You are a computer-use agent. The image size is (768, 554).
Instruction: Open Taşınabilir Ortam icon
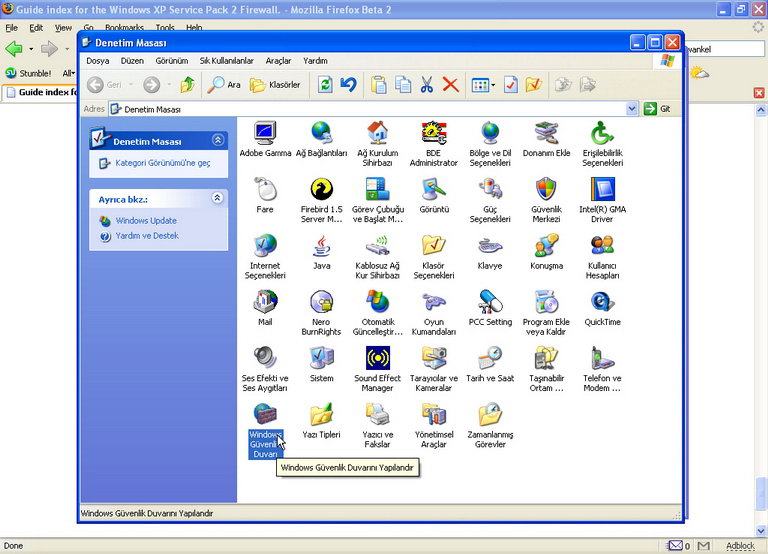(x=546, y=359)
